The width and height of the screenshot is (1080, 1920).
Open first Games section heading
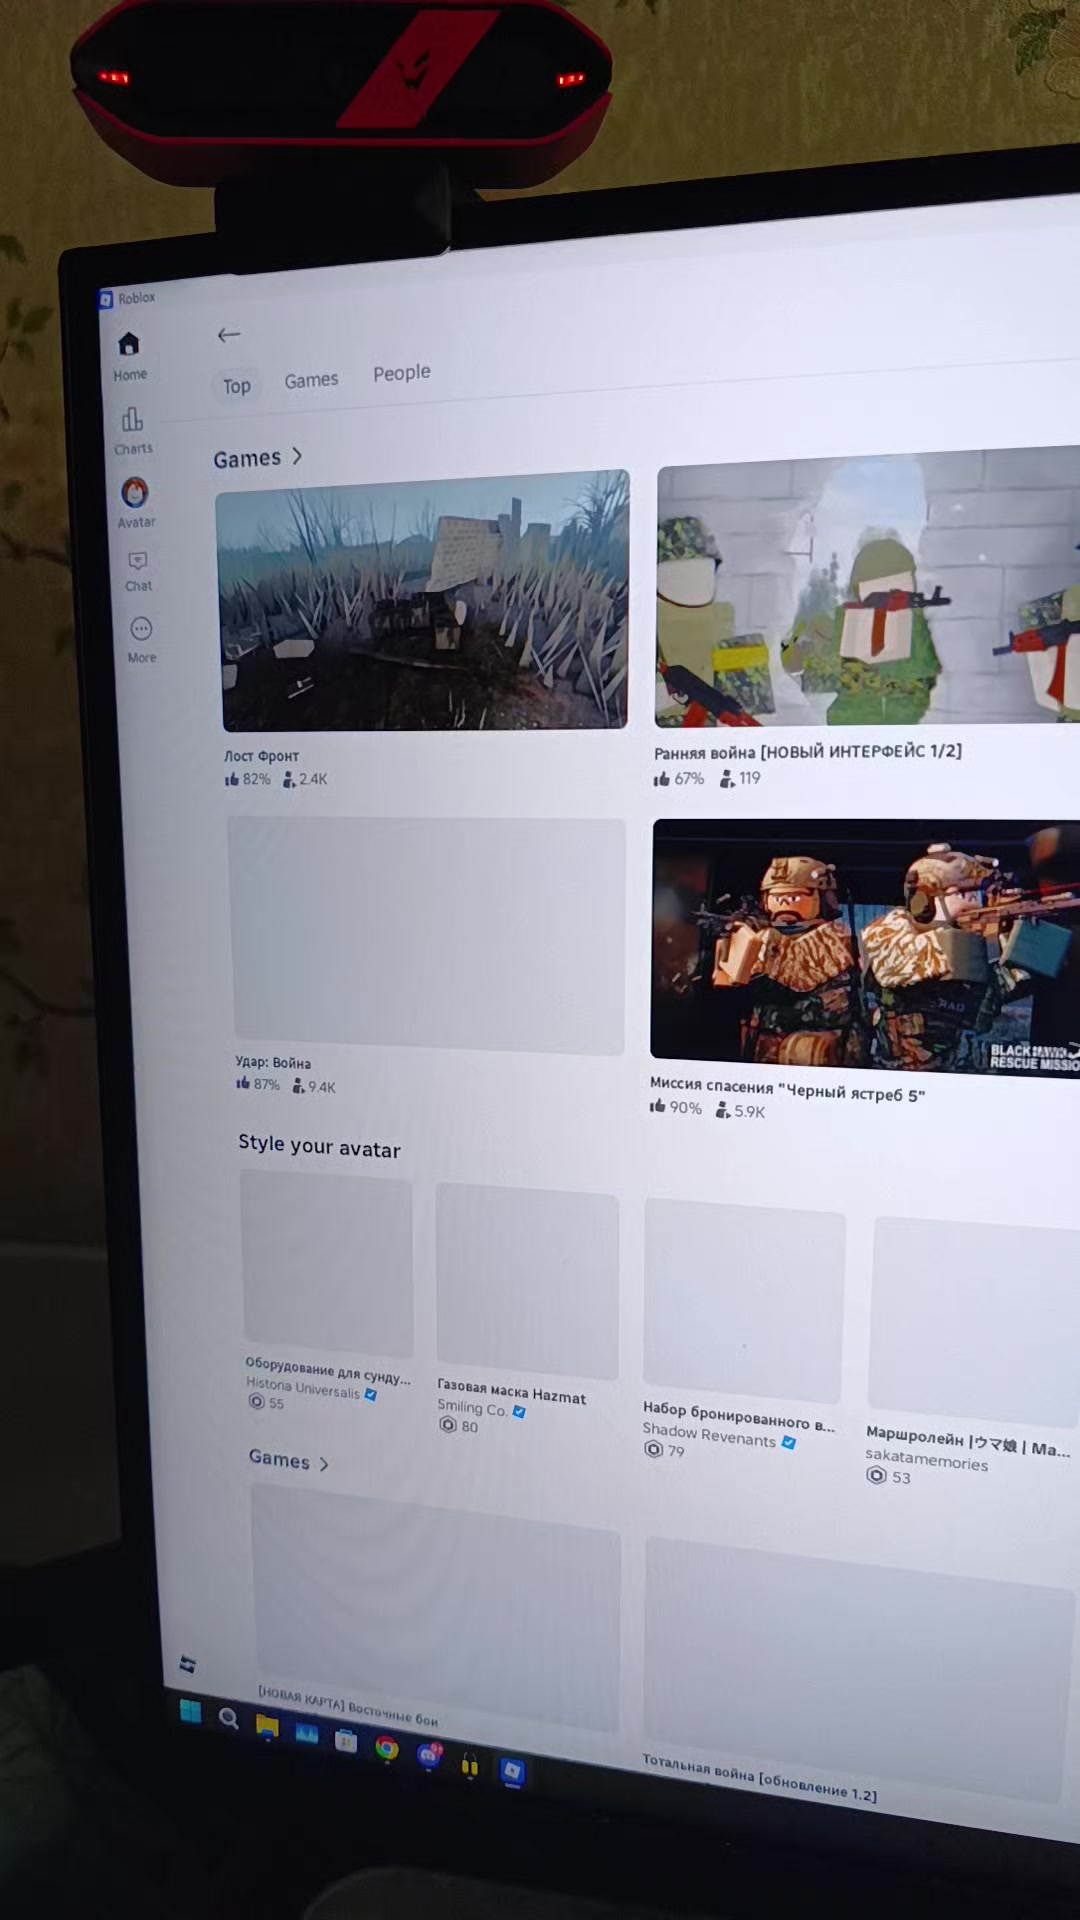(247, 459)
